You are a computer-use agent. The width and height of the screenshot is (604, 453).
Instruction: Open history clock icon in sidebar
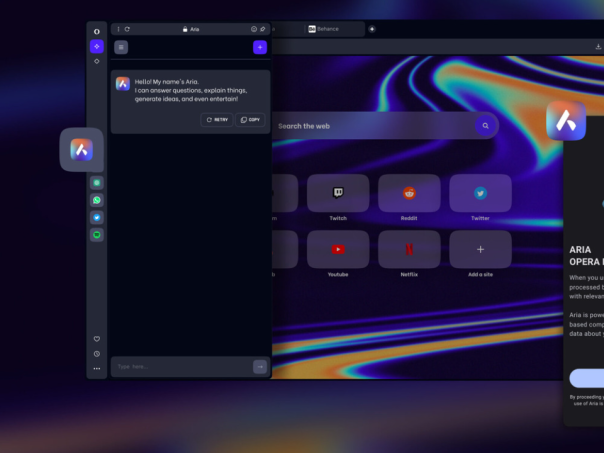click(x=97, y=354)
